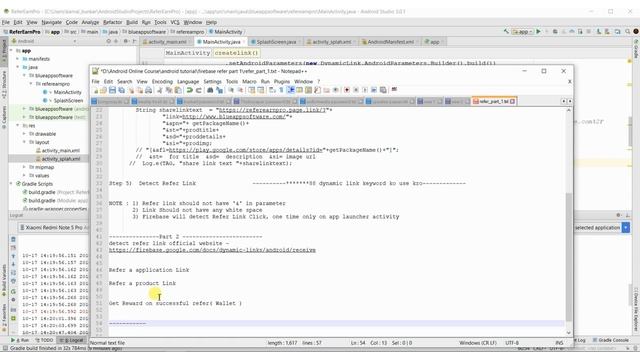
Task: Open the referearnpro.page.link URL in Notepad++
Action: coord(273,110)
